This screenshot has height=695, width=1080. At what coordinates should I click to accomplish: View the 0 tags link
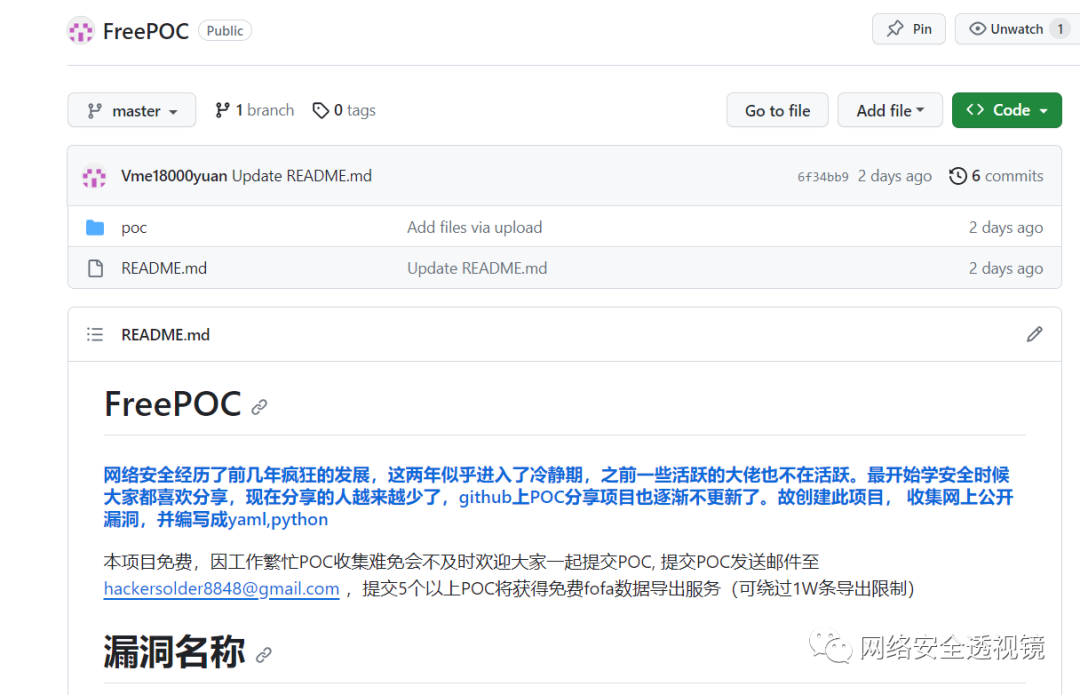click(344, 110)
